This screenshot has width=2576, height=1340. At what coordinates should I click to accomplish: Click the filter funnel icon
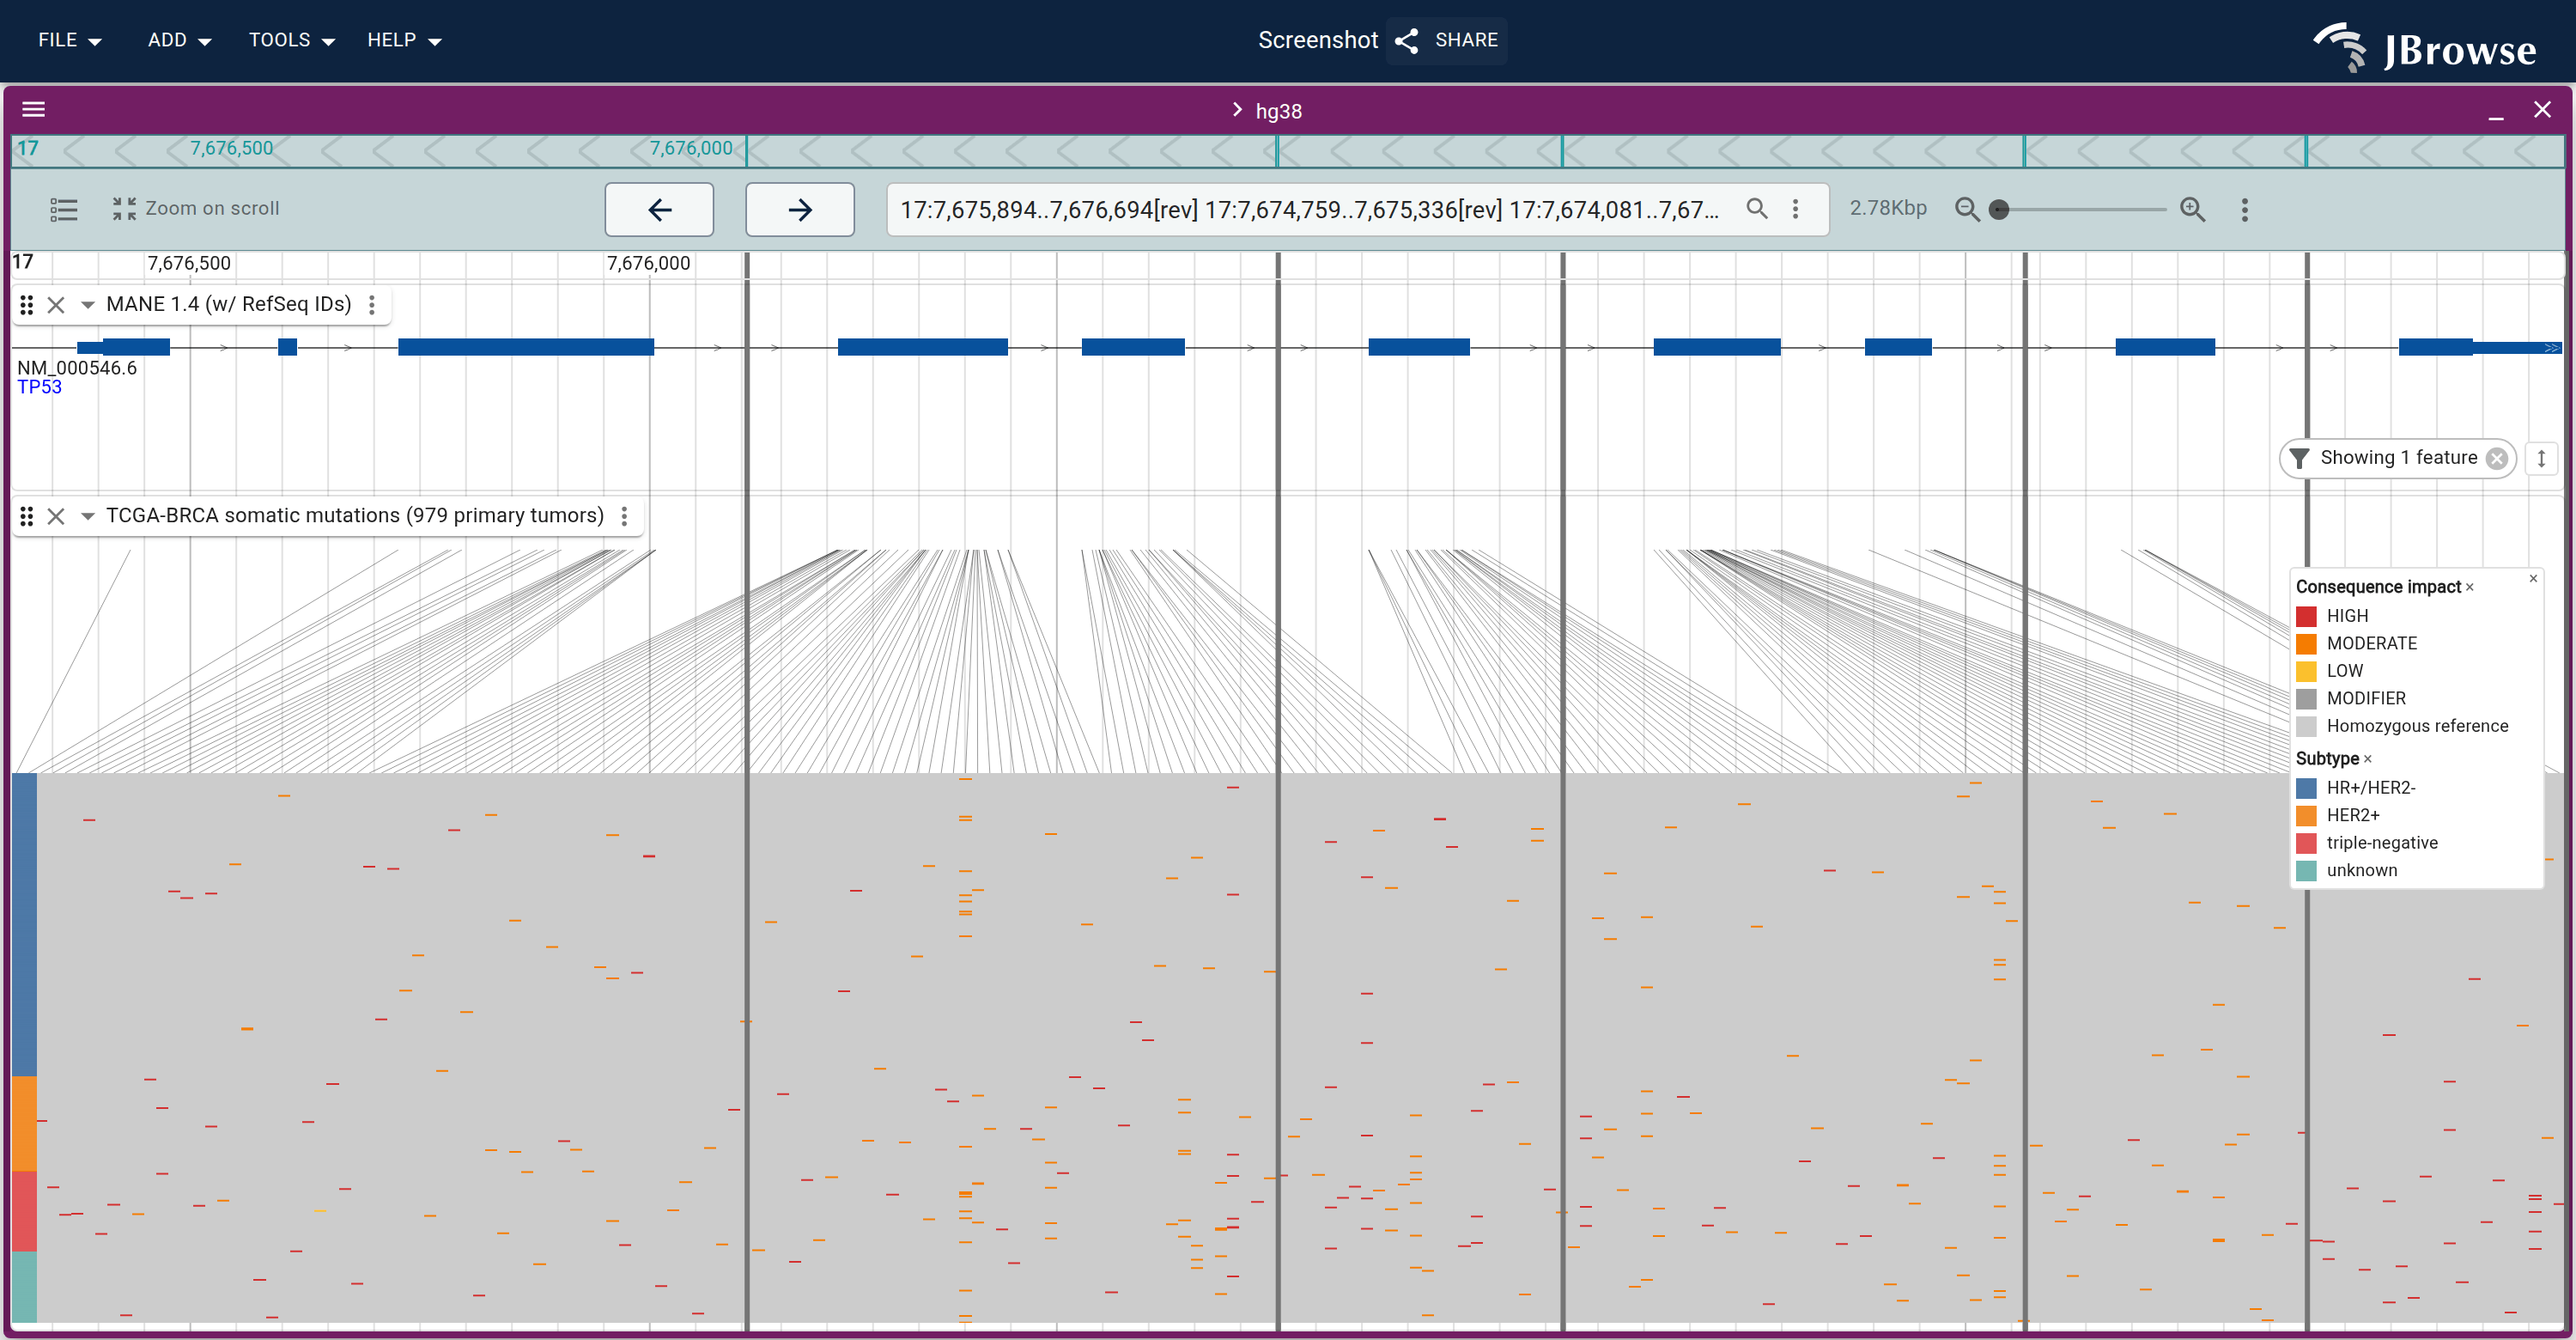pyautogui.click(x=2299, y=458)
